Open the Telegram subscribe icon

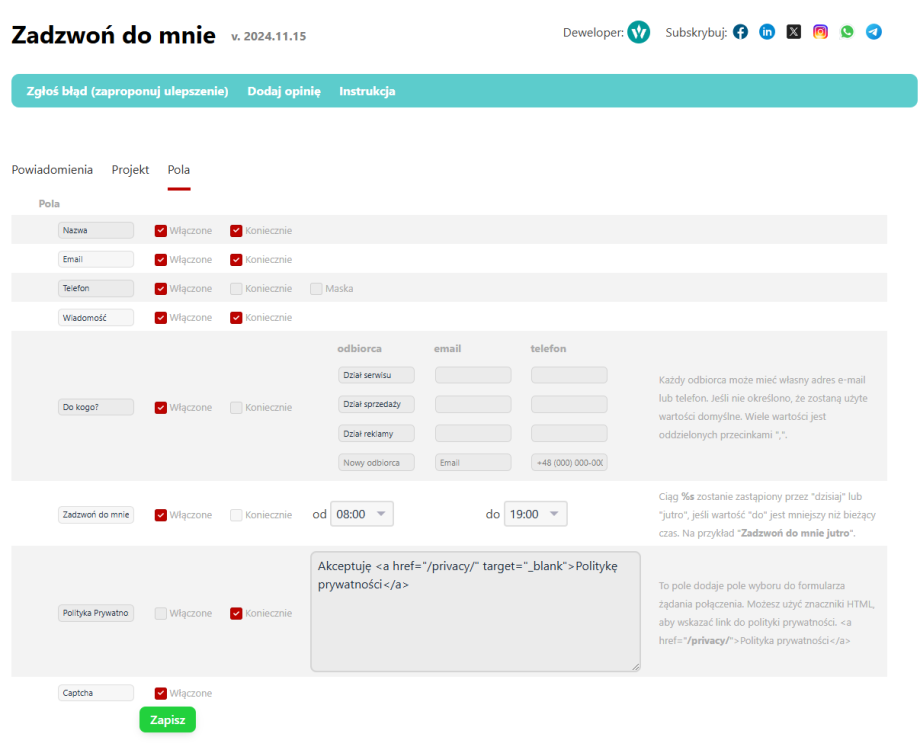874,32
